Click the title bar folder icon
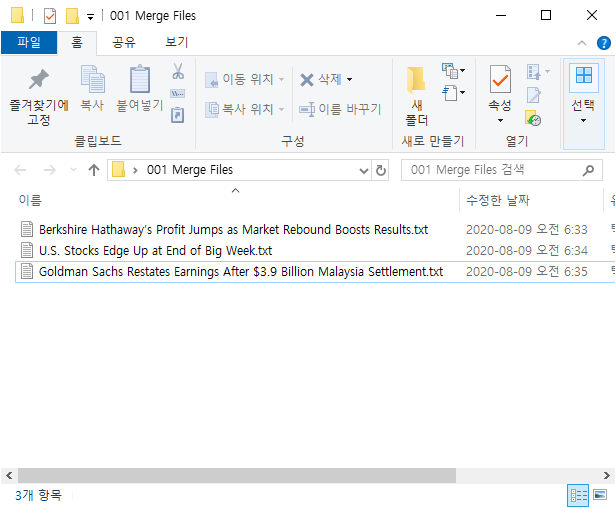The width and height of the screenshot is (616, 508). [17, 15]
